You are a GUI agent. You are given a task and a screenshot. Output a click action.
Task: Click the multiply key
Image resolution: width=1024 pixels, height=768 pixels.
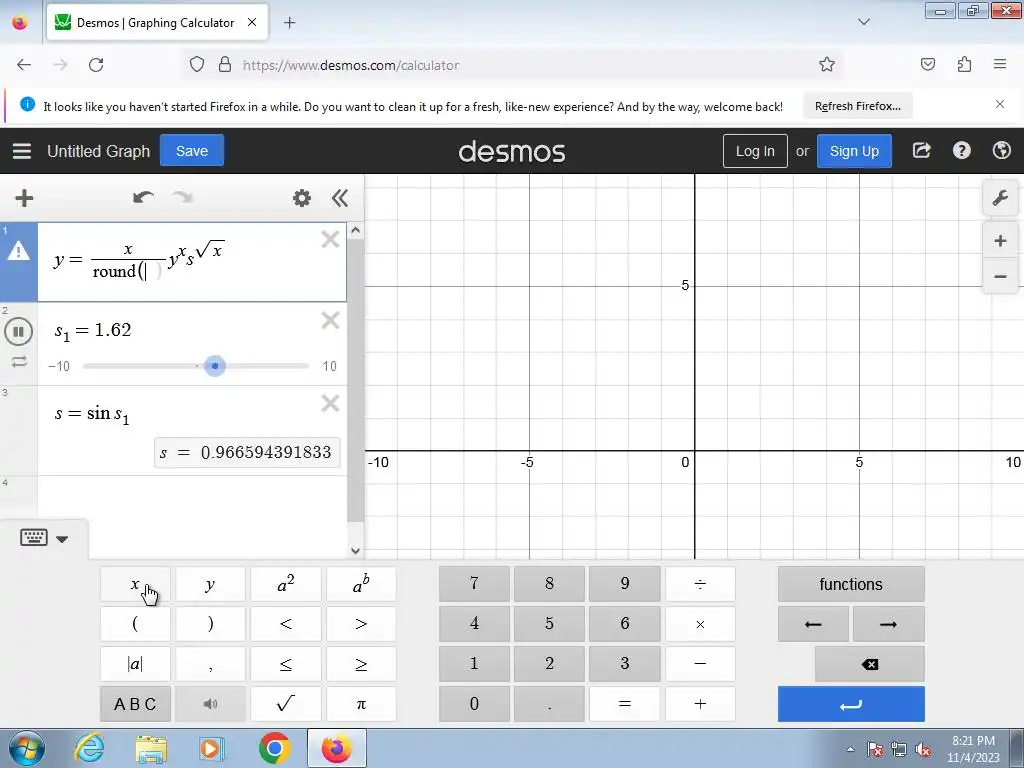click(700, 624)
